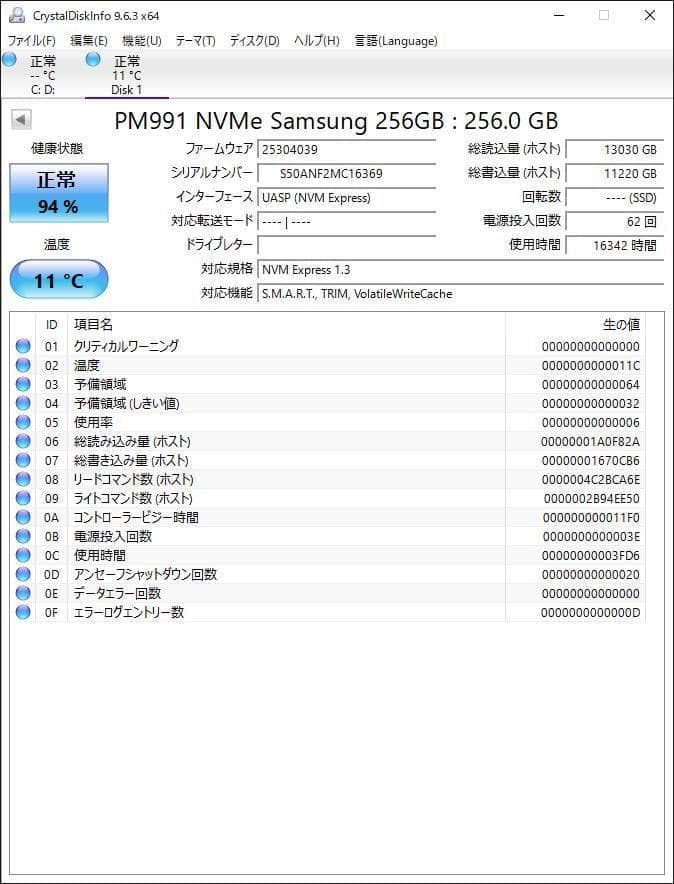Click status orb for クリティカルワーニング row

[23, 346]
